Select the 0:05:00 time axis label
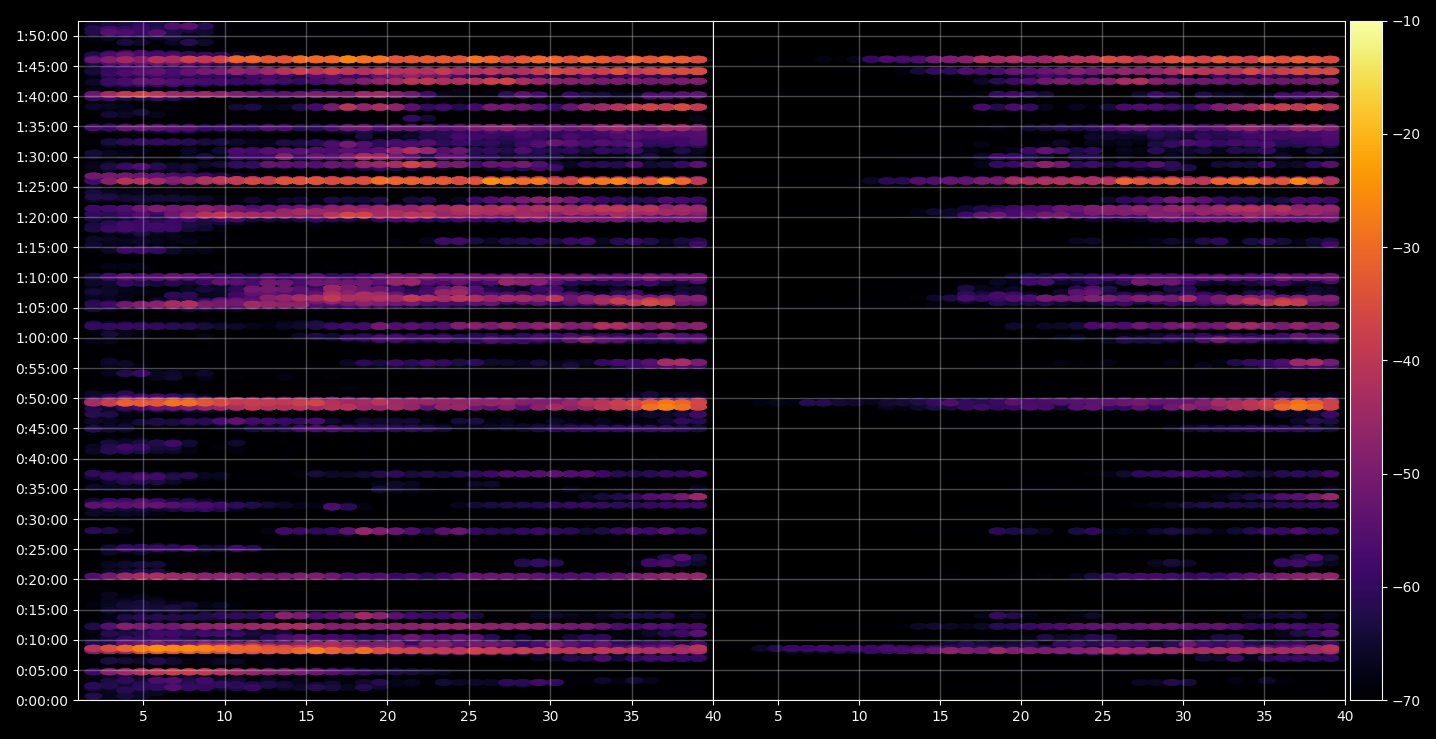1436x739 pixels. [x=42, y=670]
